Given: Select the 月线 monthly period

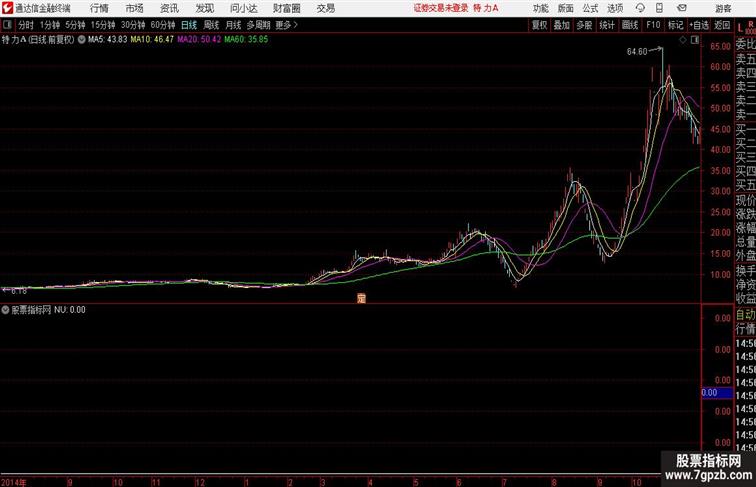Looking at the screenshot, I should (233, 25).
